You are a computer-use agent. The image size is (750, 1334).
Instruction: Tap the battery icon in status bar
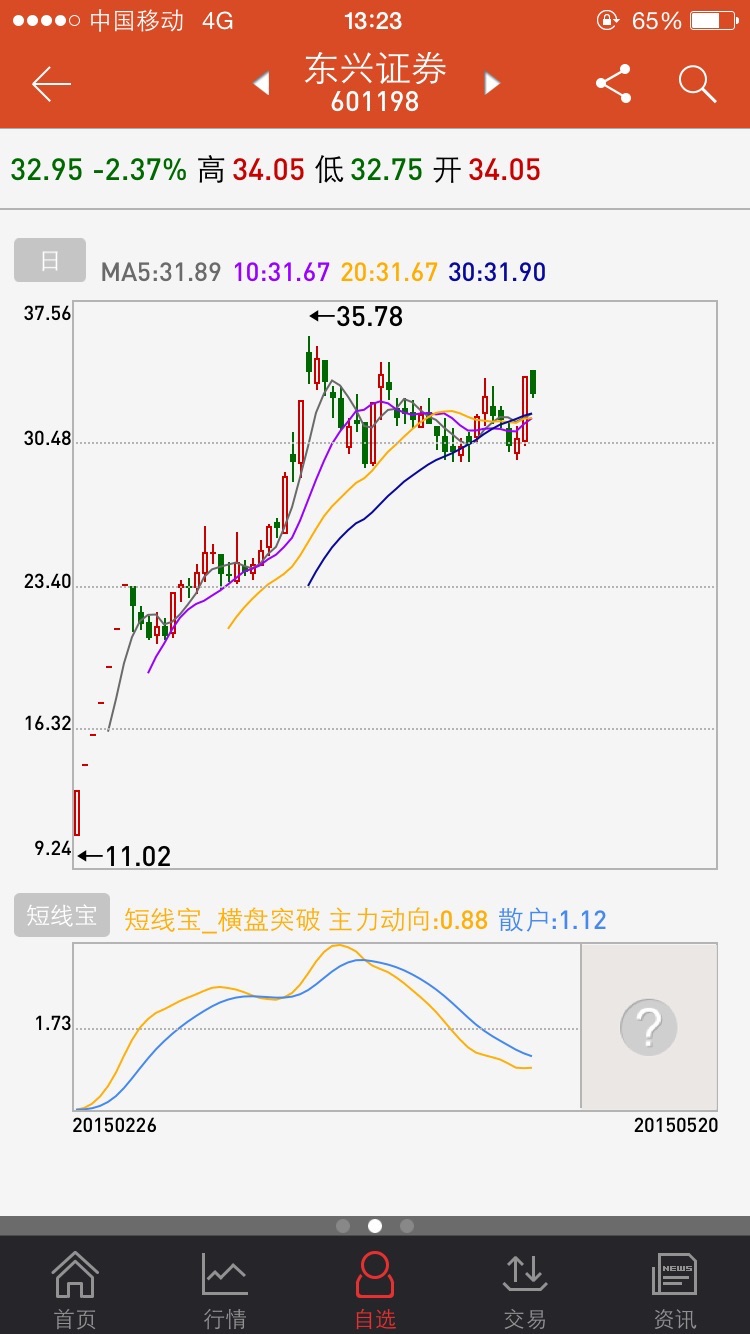713,20
